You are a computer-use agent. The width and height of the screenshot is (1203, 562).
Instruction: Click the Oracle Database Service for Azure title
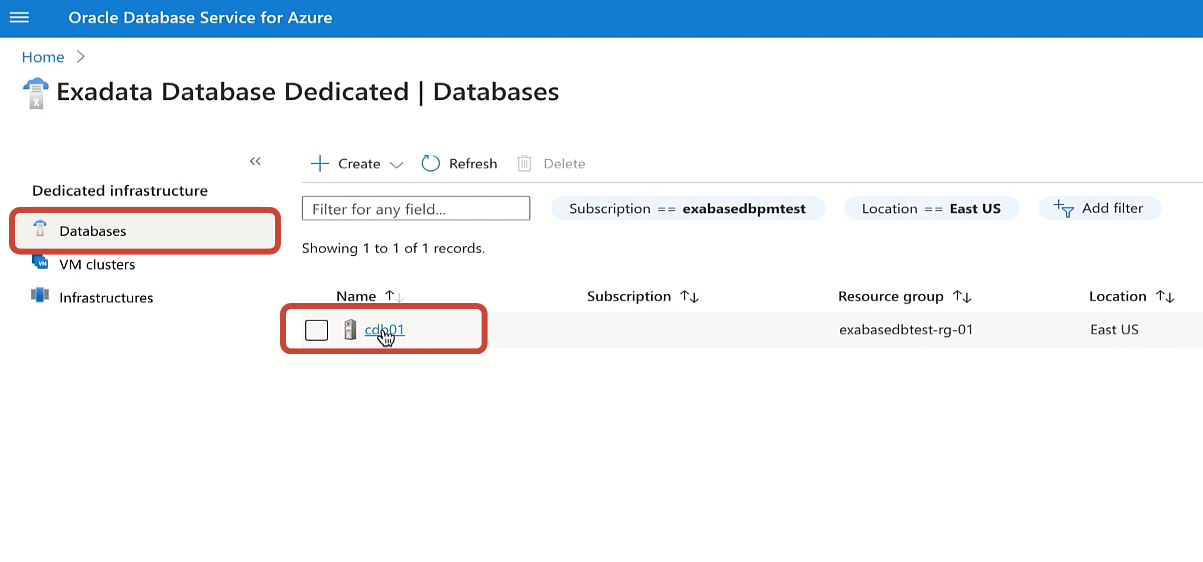[200, 18]
